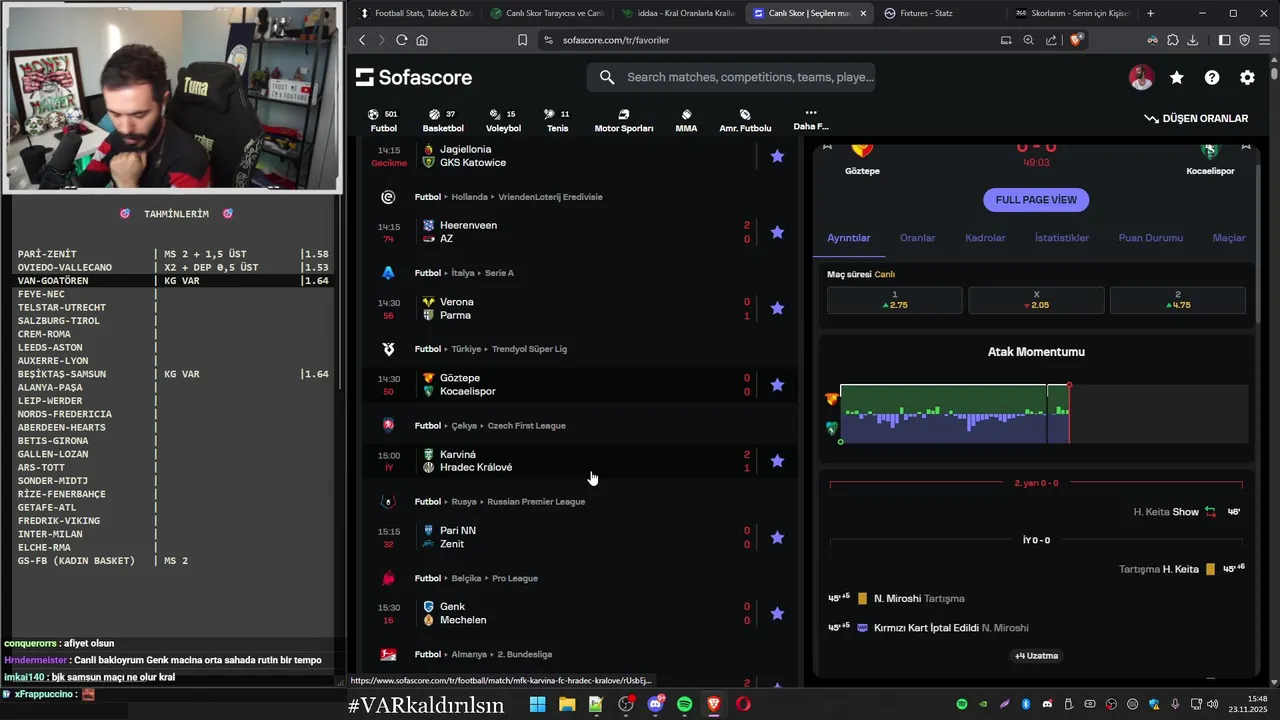
Task: Unfavorite the Jagiellonia–GKS Katowice match star
Action: [777, 156]
